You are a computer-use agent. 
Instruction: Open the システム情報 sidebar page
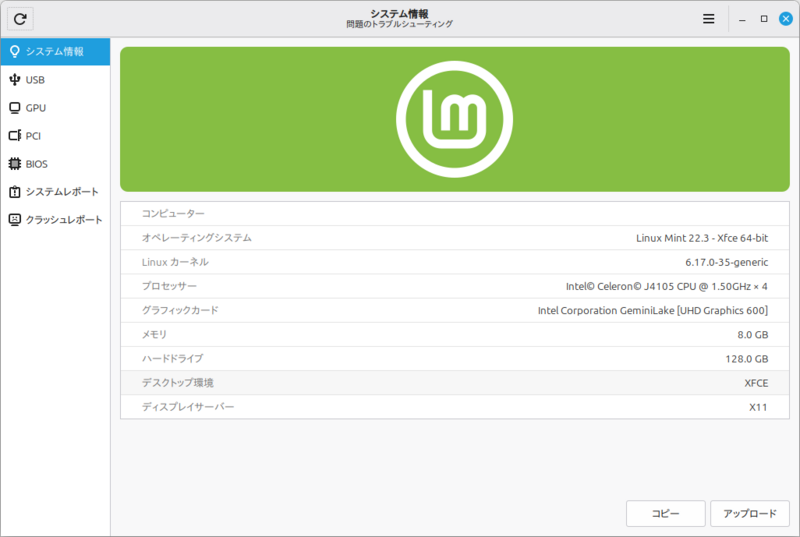tap(55, 52)
